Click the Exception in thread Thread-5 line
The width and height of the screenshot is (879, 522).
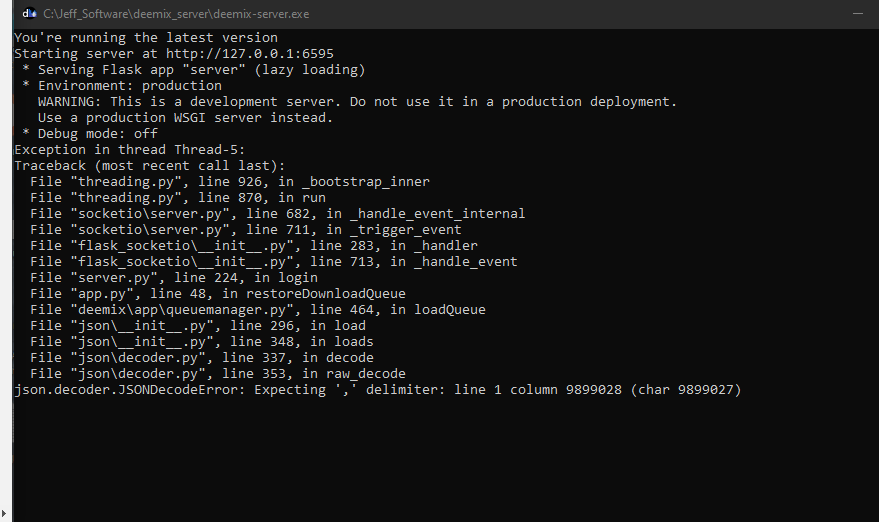click(129, 150)
